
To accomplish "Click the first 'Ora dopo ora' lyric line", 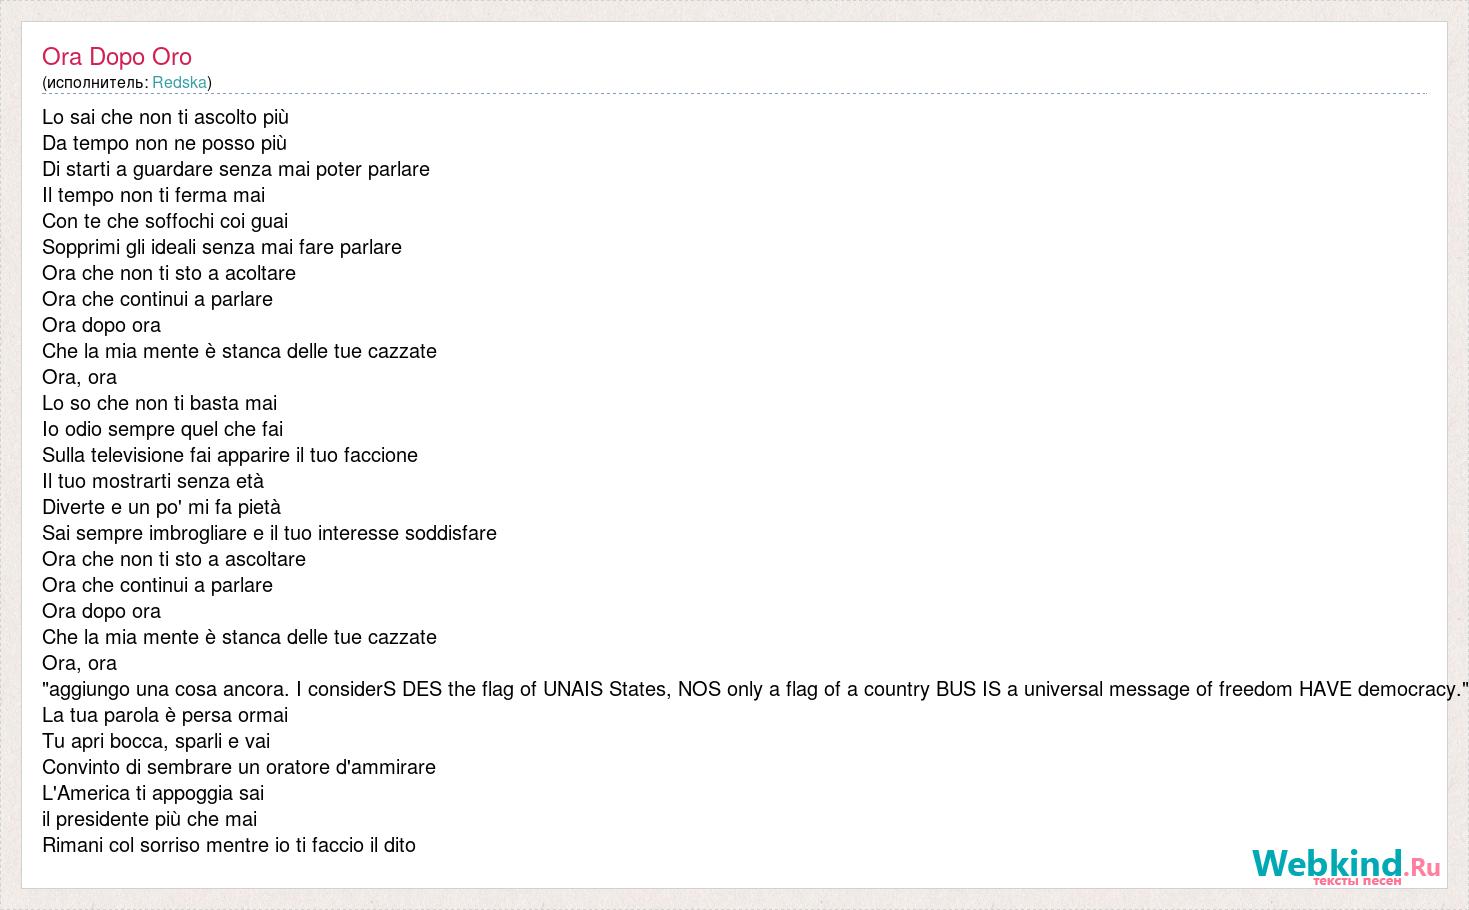I will pos(101,326).
